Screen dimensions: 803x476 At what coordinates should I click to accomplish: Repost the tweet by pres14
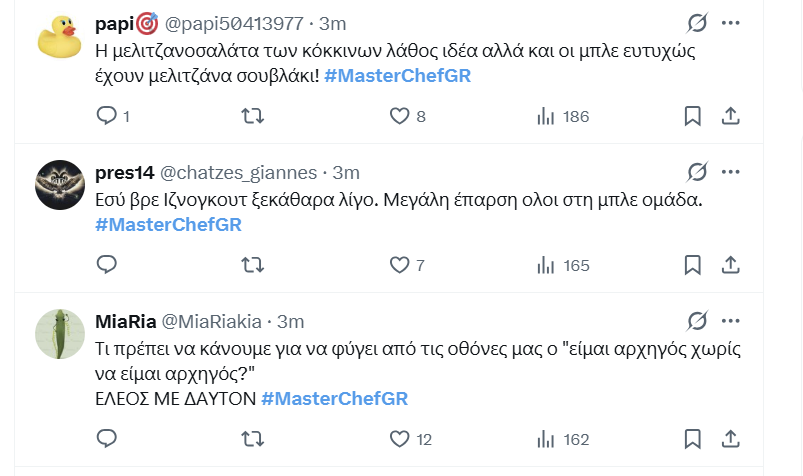254,265
